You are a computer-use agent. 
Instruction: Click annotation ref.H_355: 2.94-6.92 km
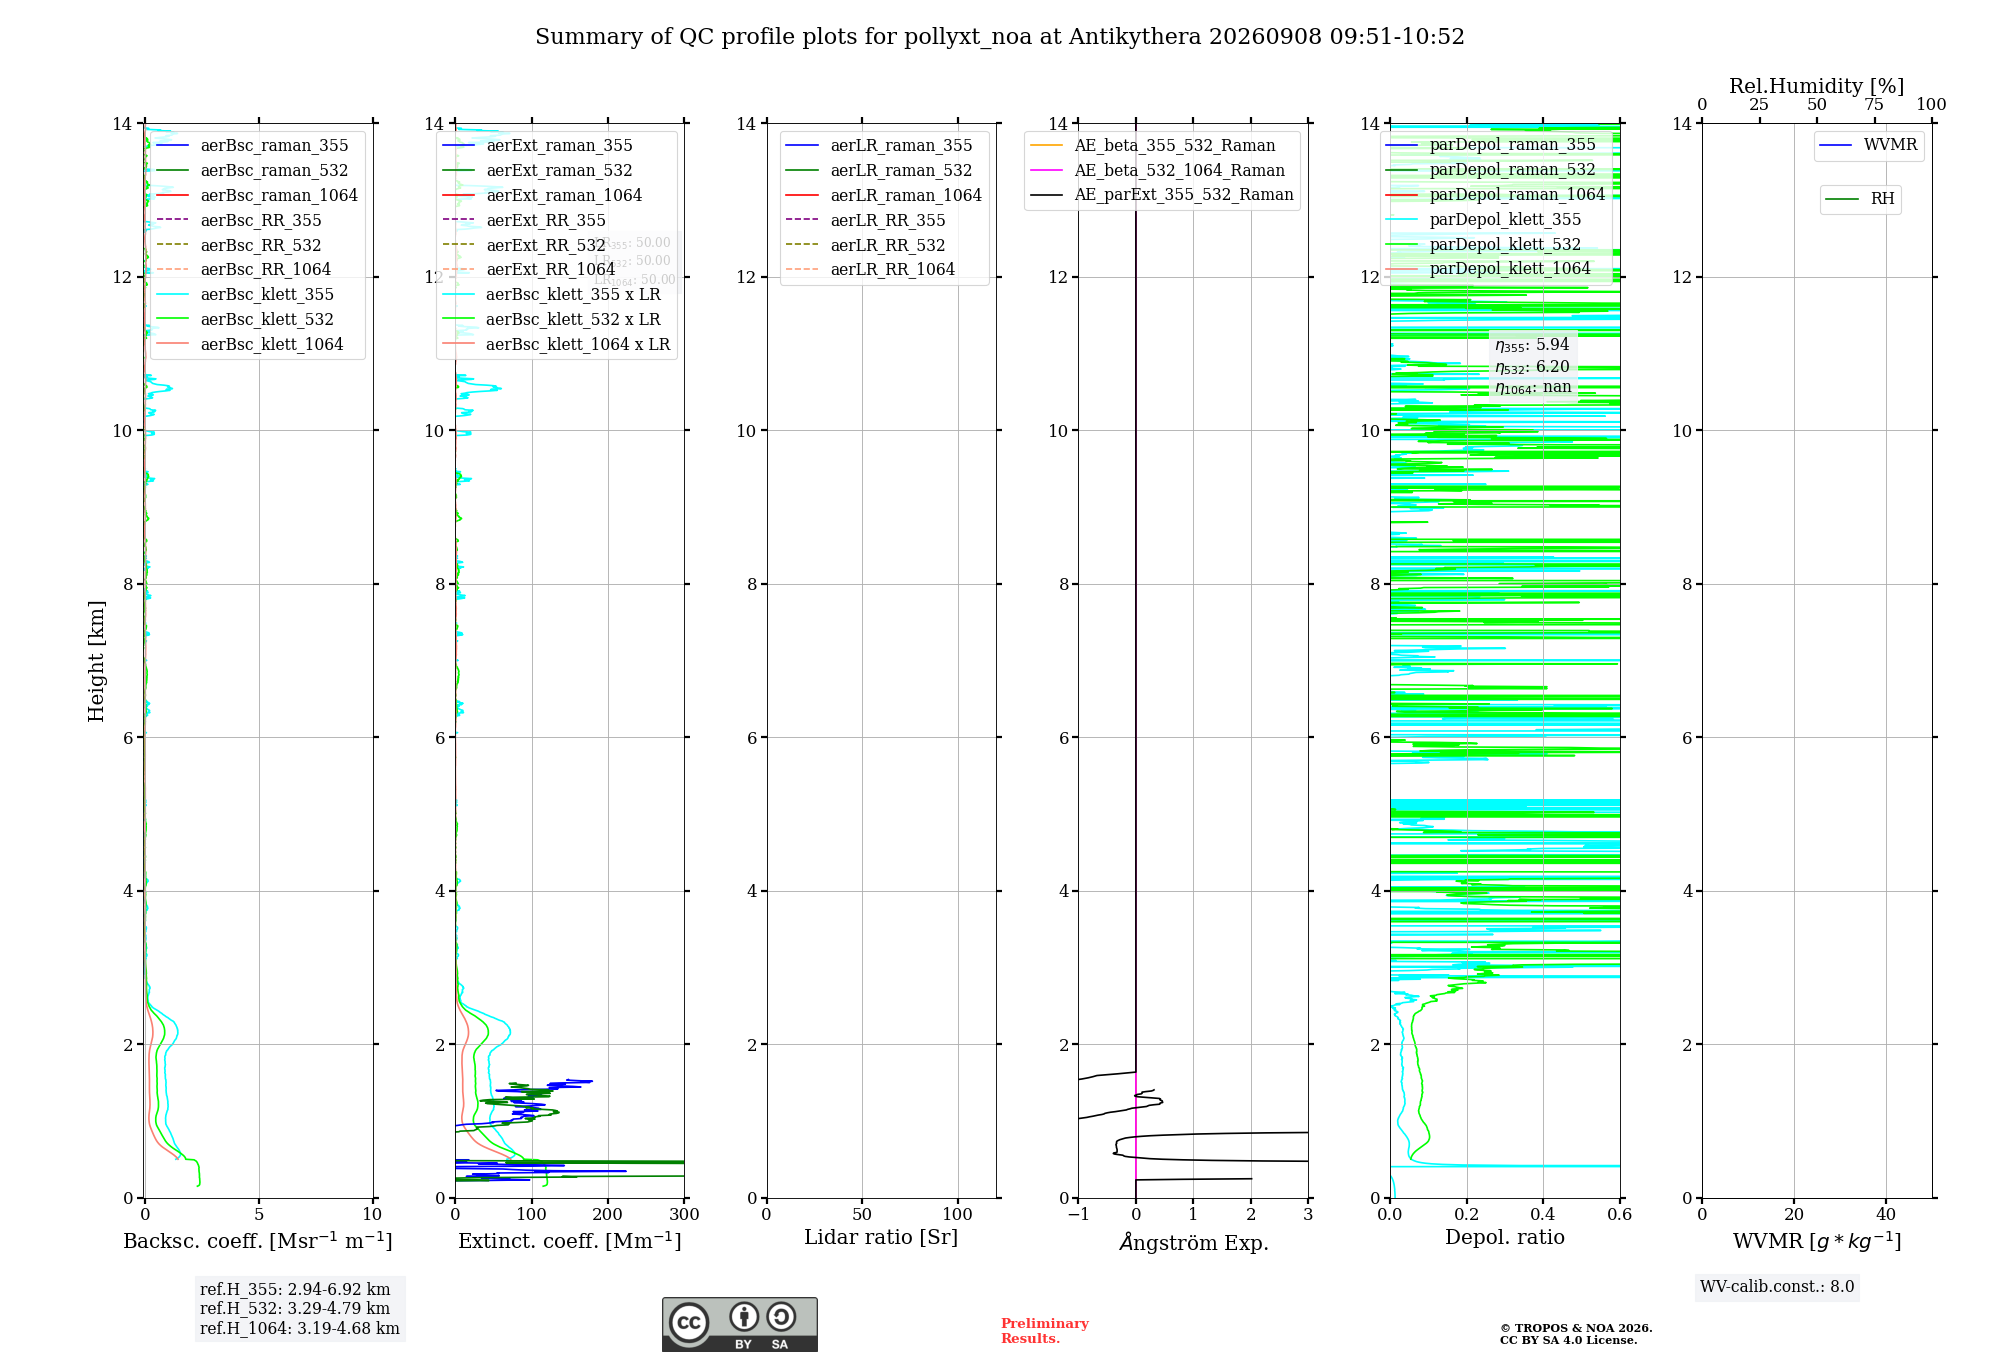[x=295, y=1290]
